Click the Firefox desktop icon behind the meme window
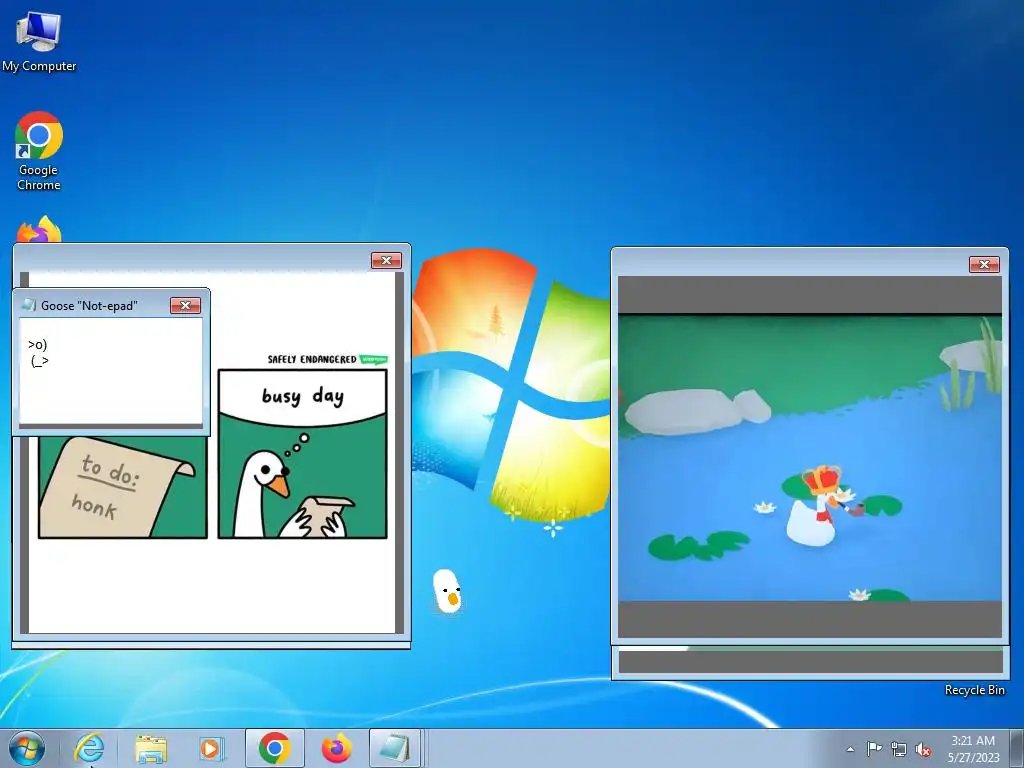The height and width of the screenshot is (768, 1024). click(x=39, y=230)
